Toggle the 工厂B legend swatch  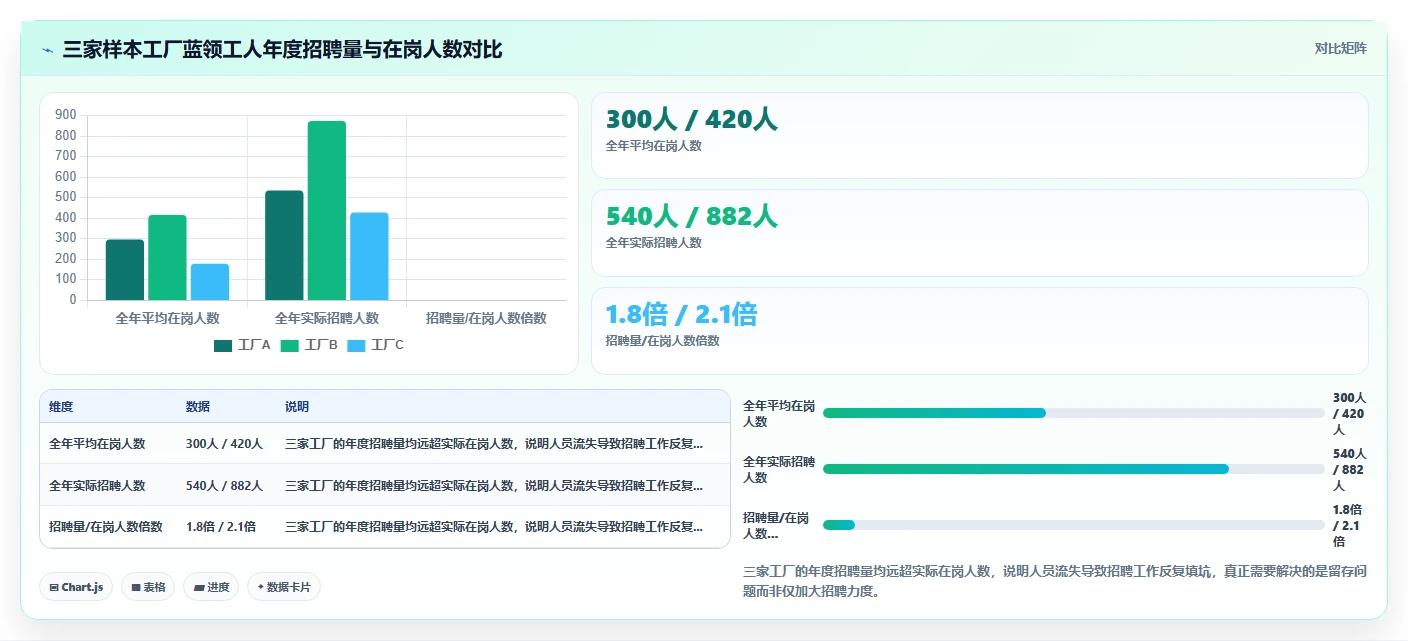click(290, 345)
